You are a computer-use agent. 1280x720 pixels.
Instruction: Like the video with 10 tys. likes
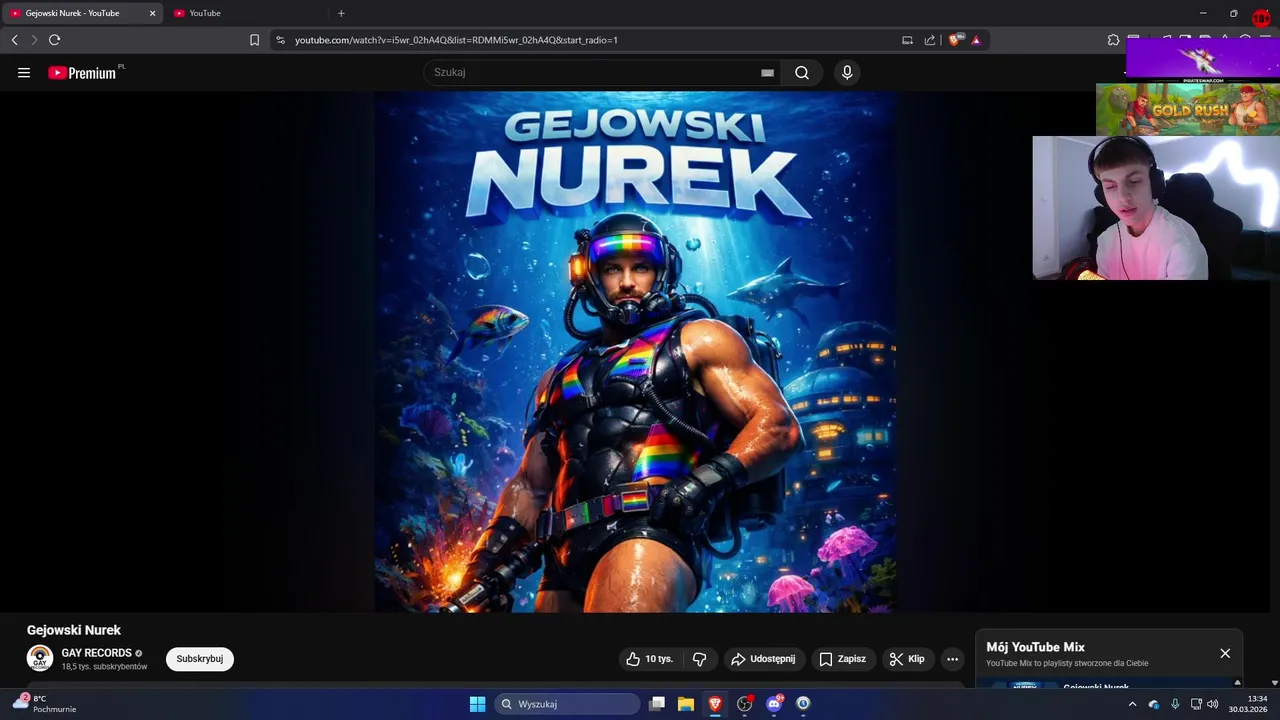pyautogui.click(x=650, y=659)
